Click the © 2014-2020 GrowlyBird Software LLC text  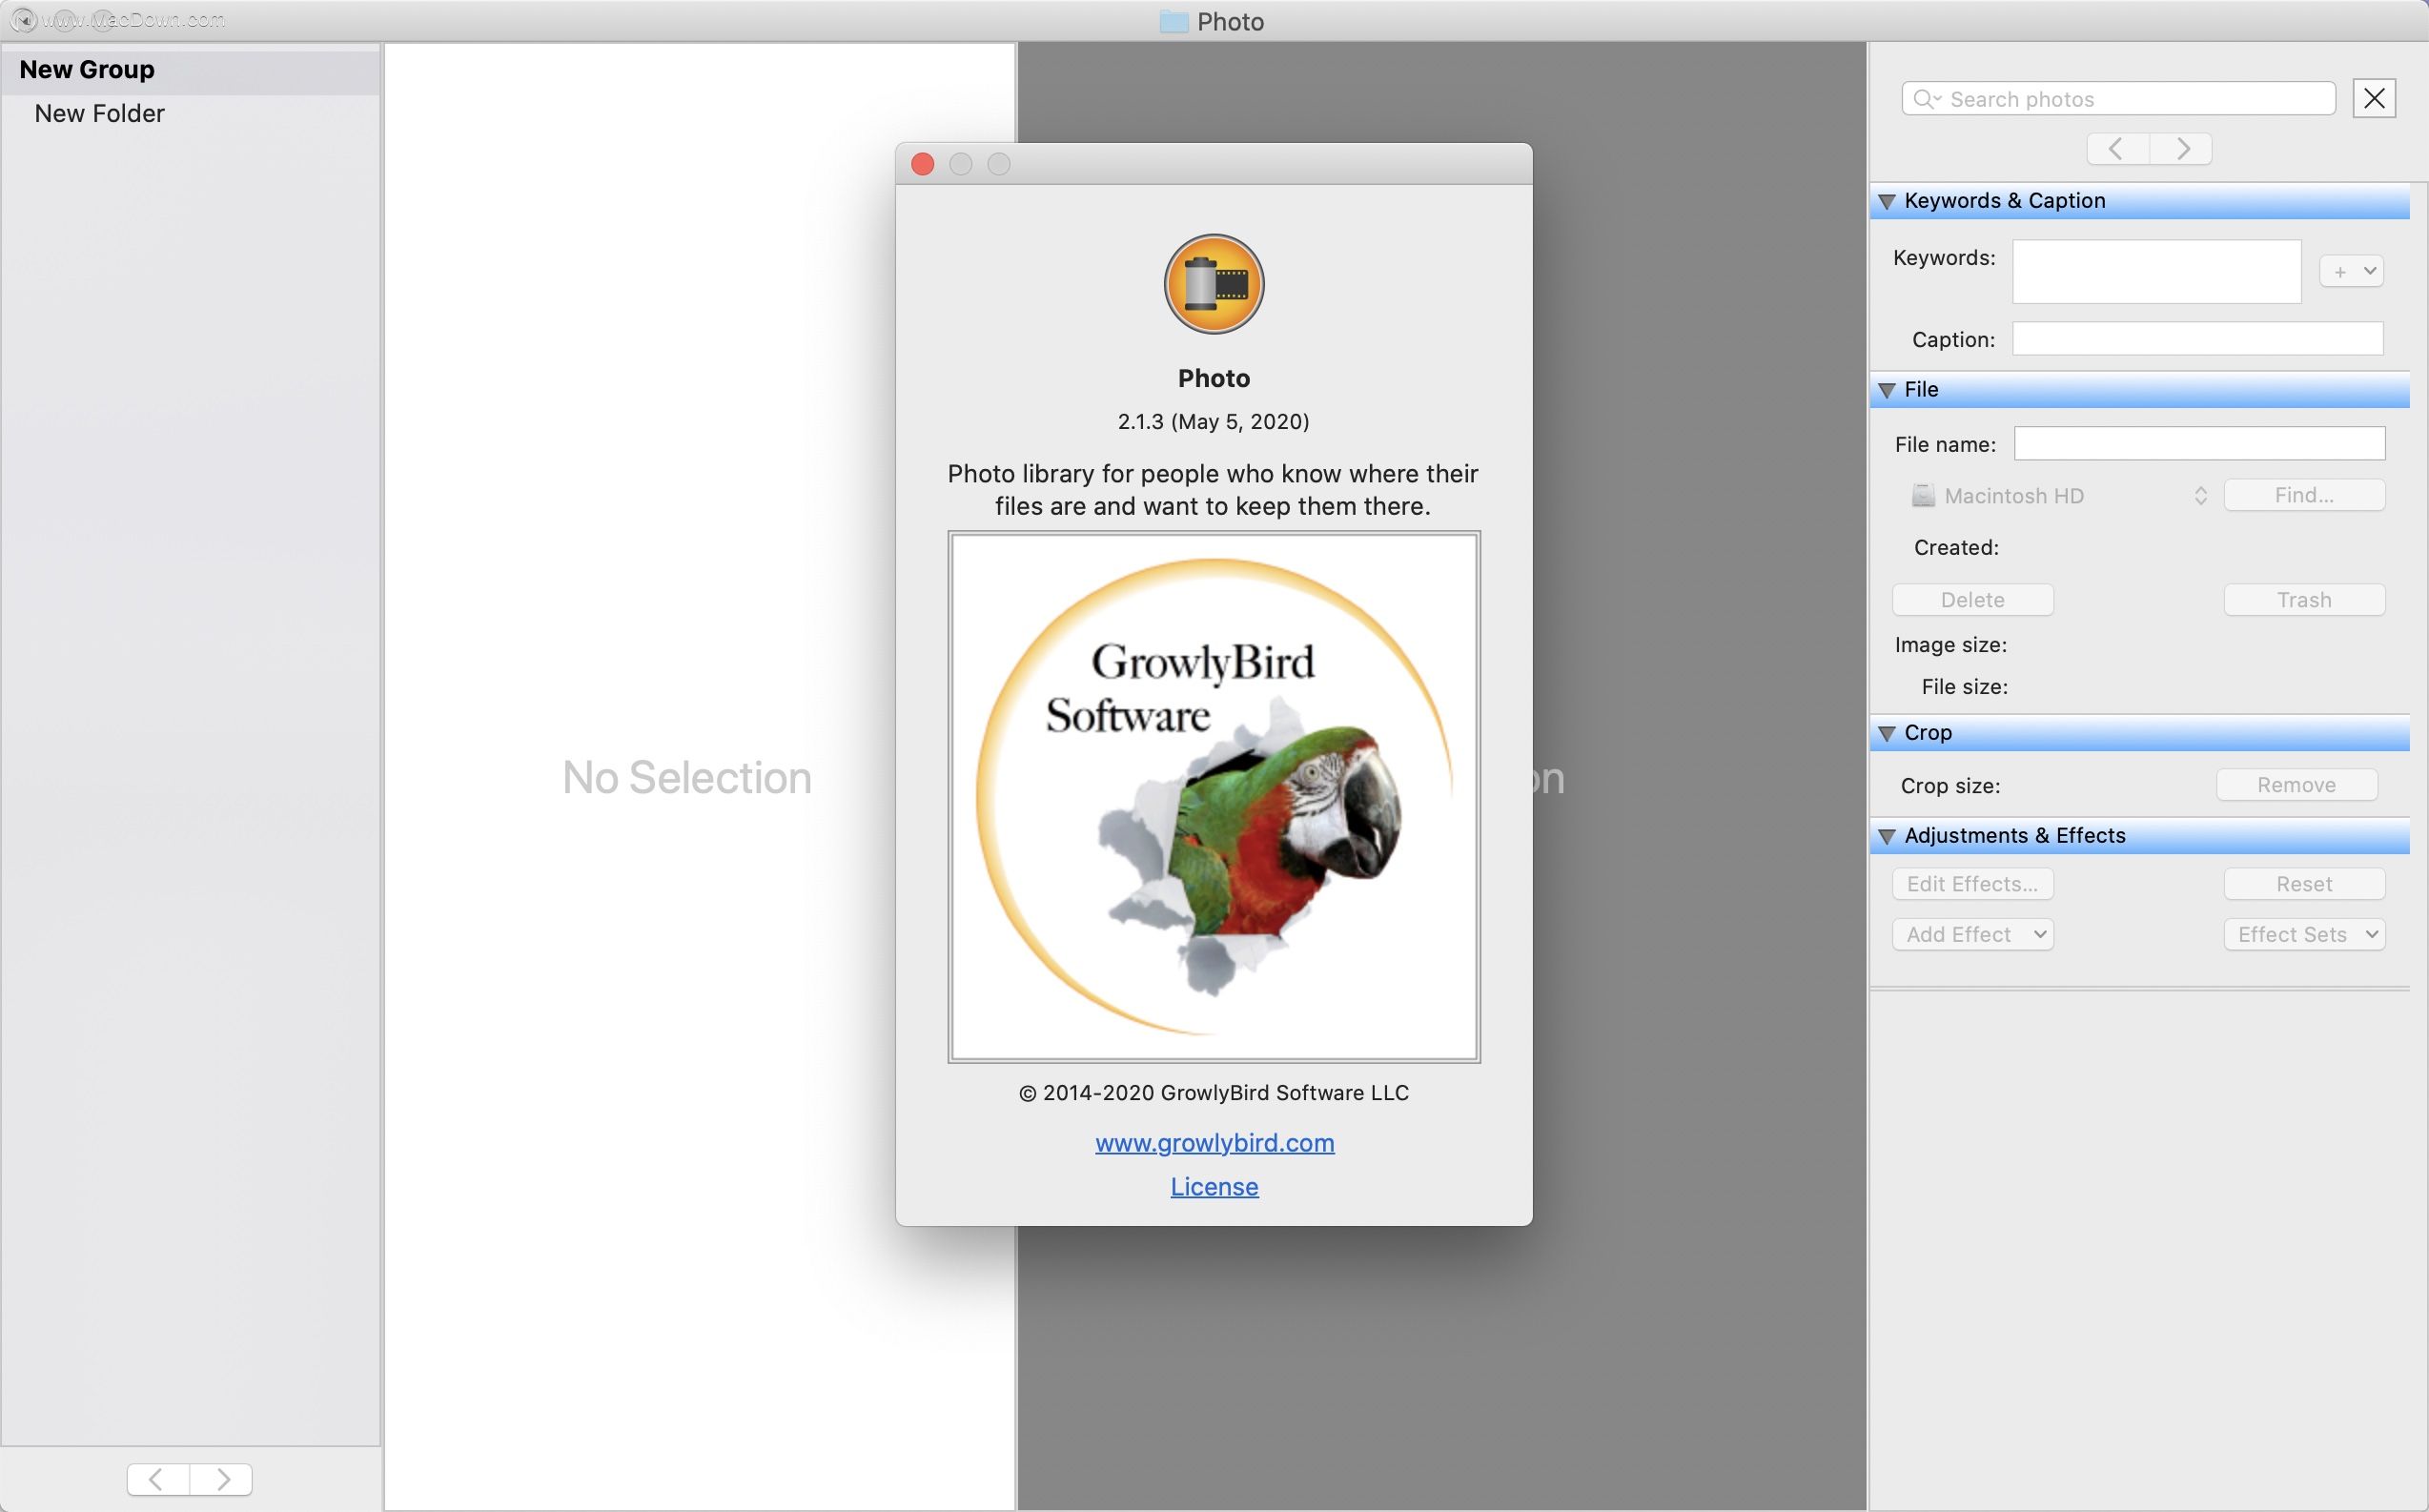pos(1213,1093)
